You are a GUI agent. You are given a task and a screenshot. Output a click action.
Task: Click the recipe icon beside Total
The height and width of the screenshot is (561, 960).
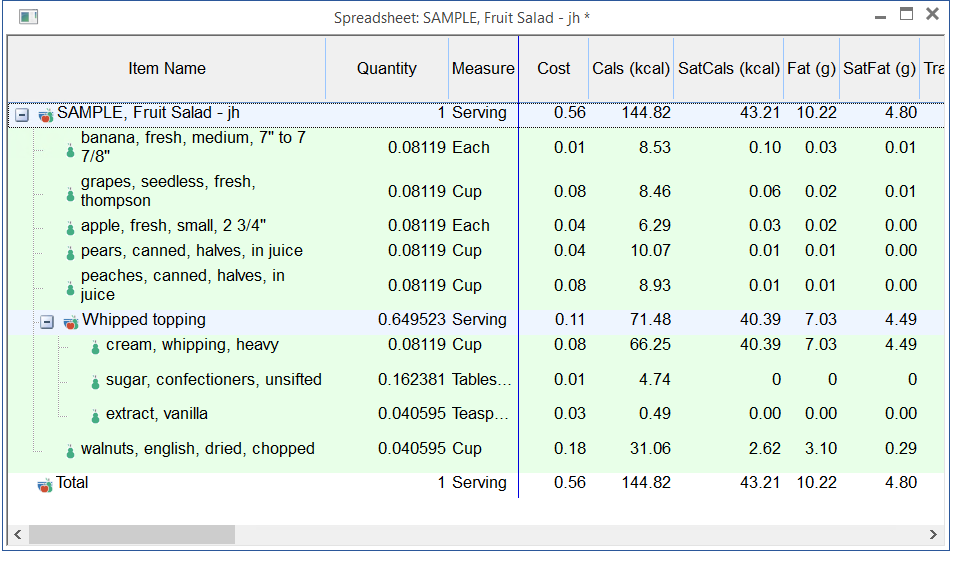(45, 486)
